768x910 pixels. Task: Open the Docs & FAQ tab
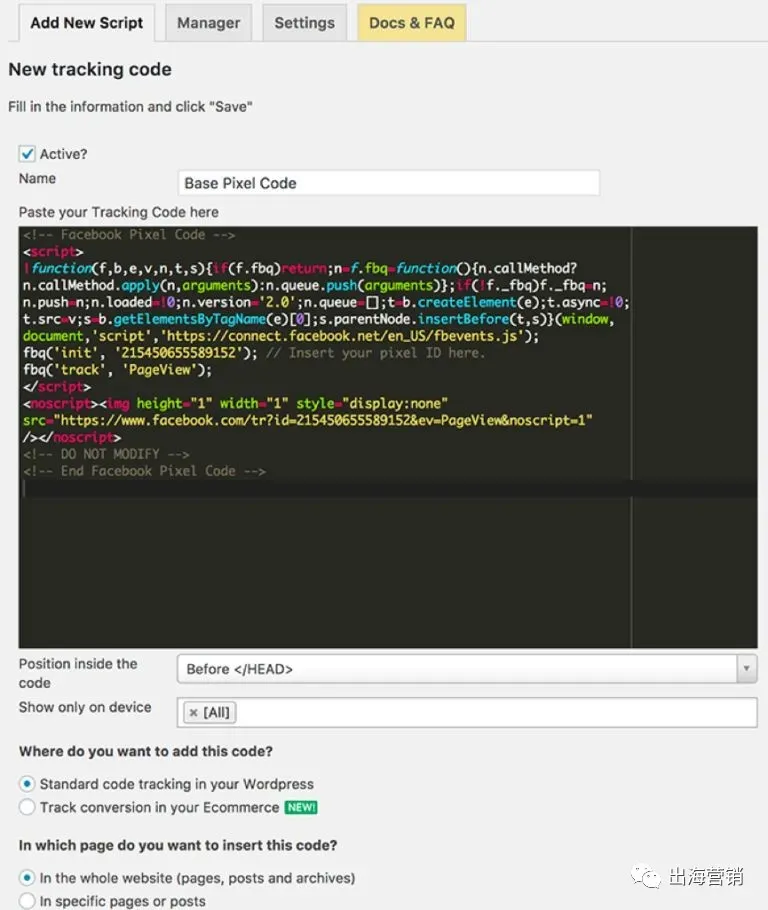pos(411,22)
